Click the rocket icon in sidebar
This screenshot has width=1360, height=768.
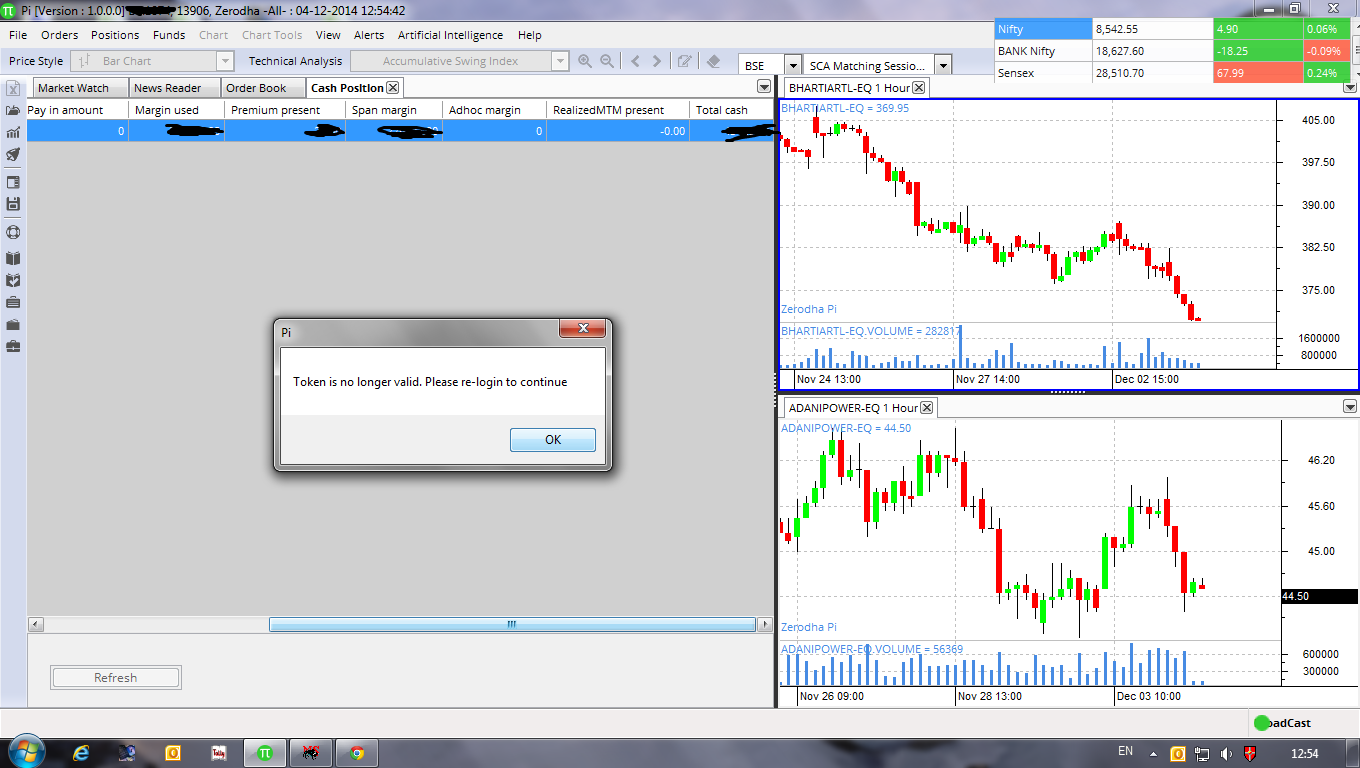tap(13, 154)
